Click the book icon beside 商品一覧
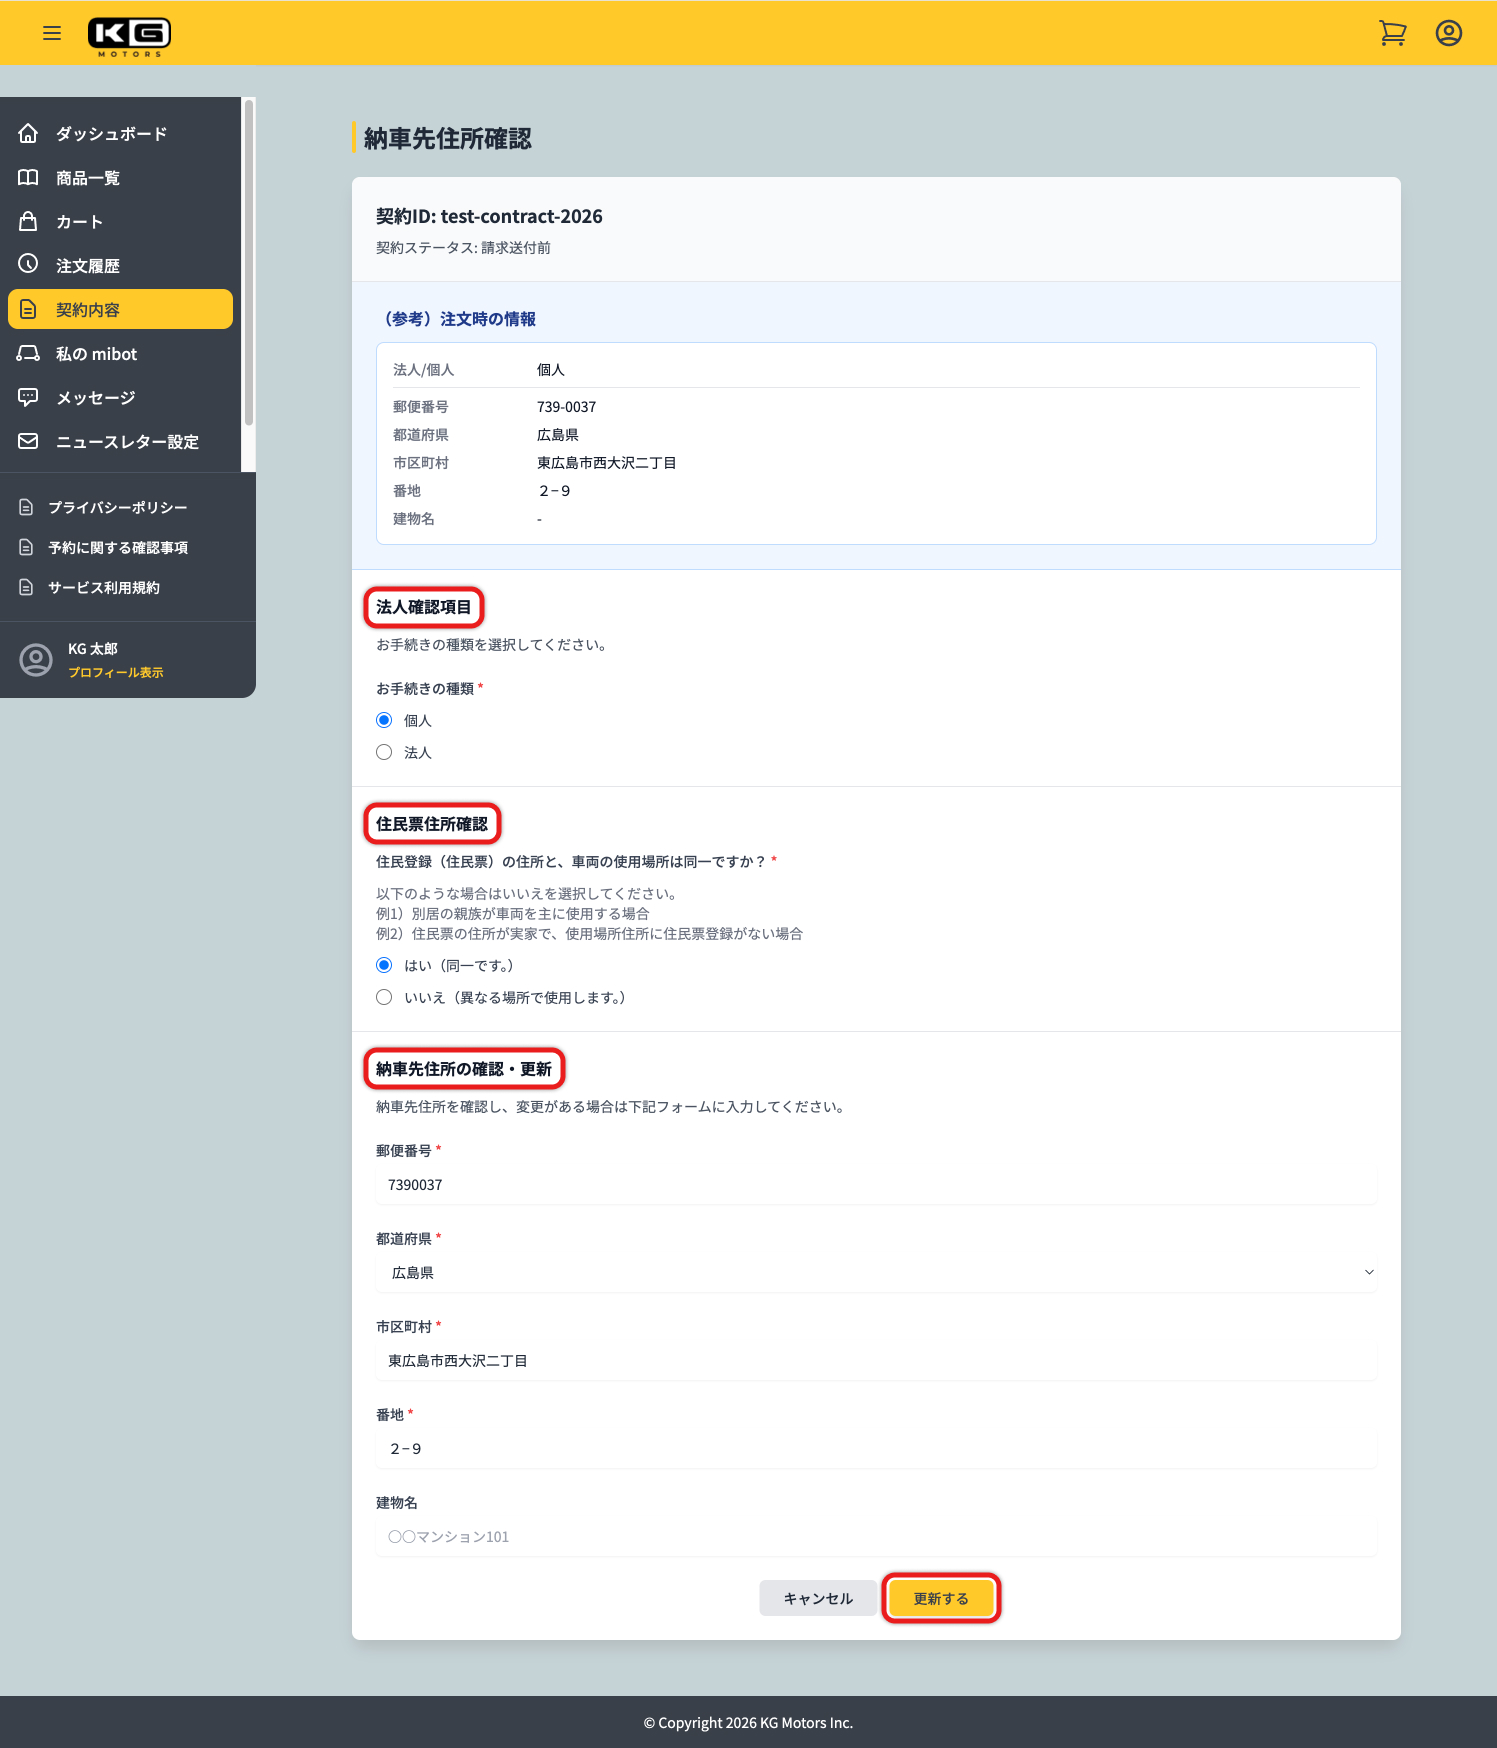Image resolution: width=1497 pixels, height=1748 pixels. (x=28, y=177)
